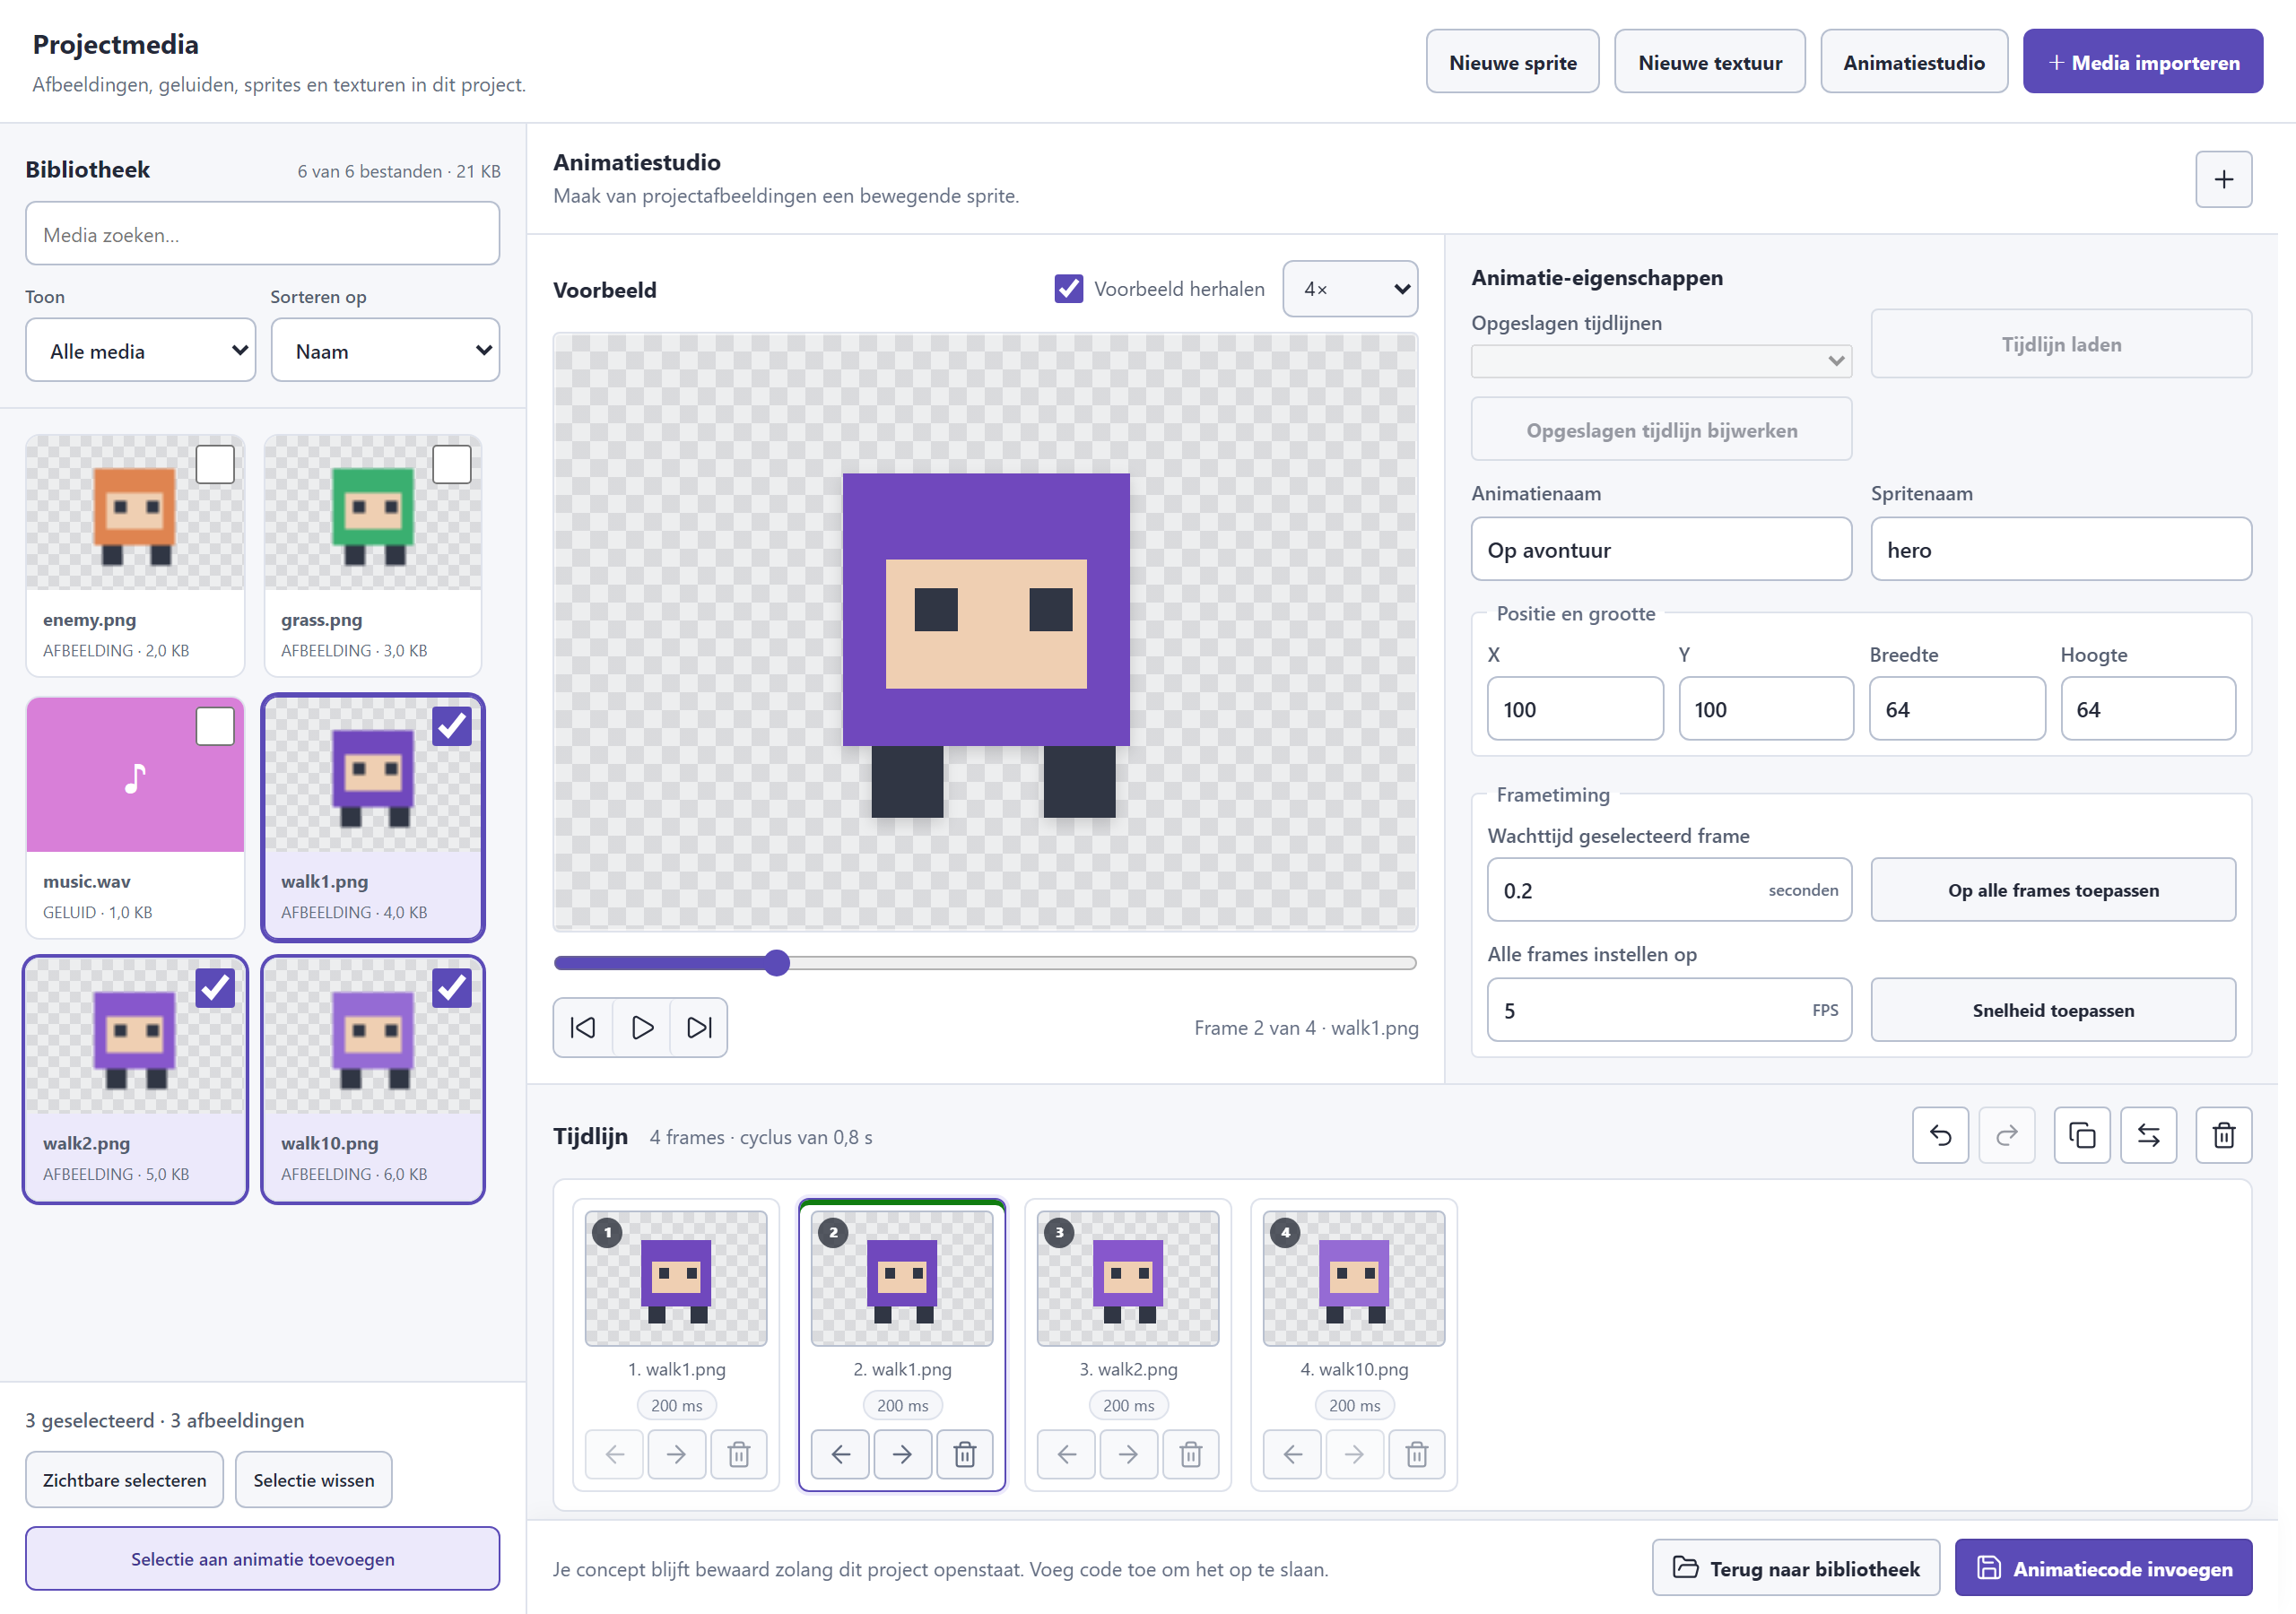Deselect walk1.png in the library
Image resolution: width=2296 pixels, height=1614 pixels.
(x=452, y=726)
